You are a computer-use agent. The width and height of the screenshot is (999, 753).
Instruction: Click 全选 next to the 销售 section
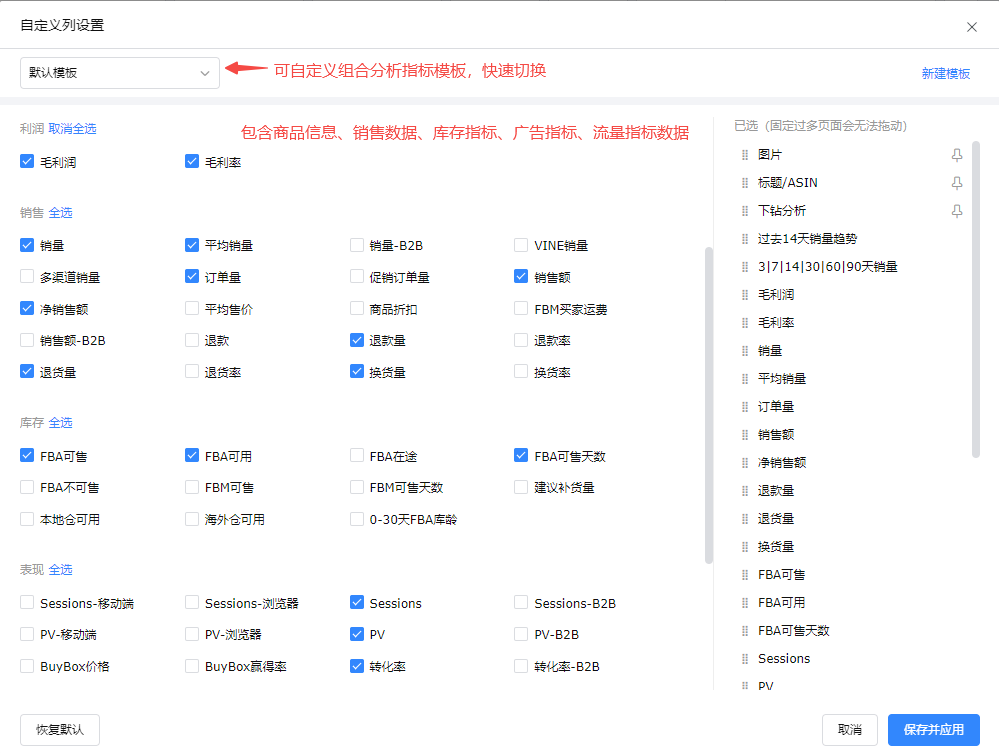pos(61,213)
